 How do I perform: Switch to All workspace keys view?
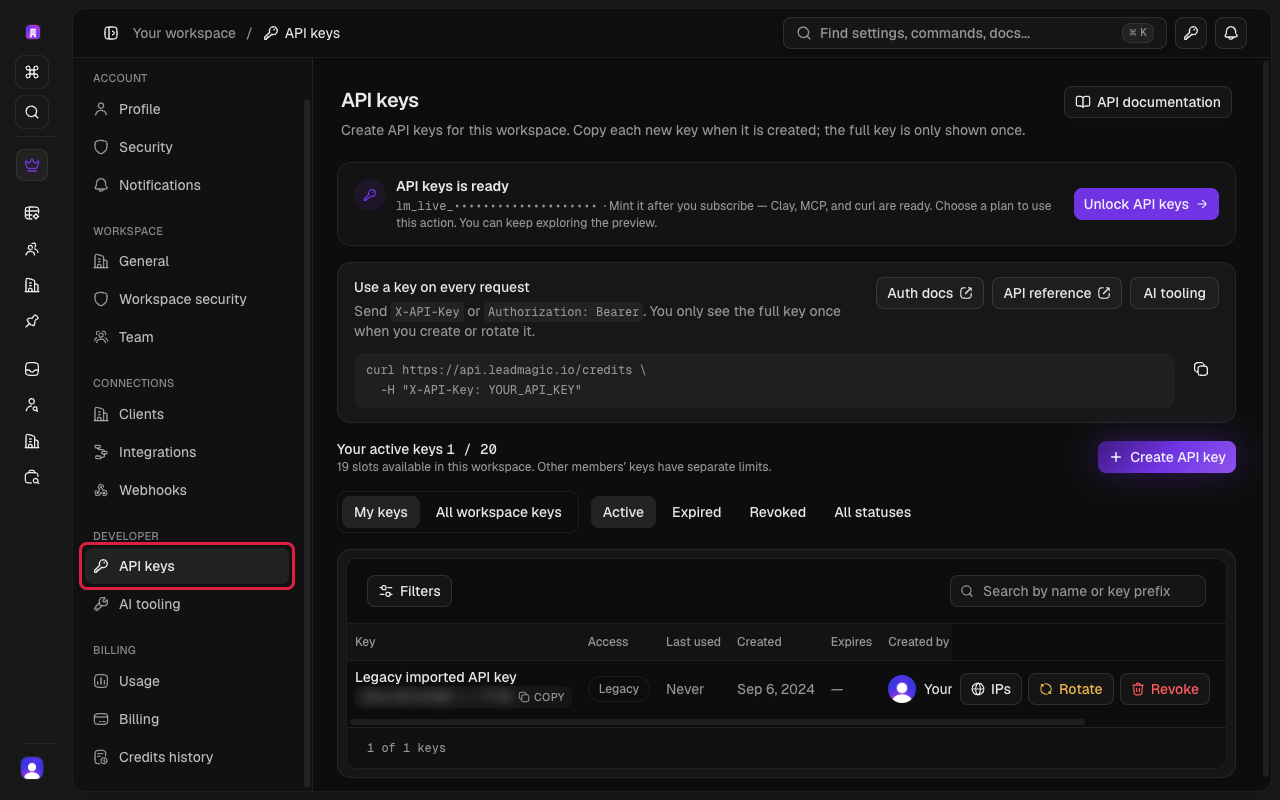[x=499, y=512]
